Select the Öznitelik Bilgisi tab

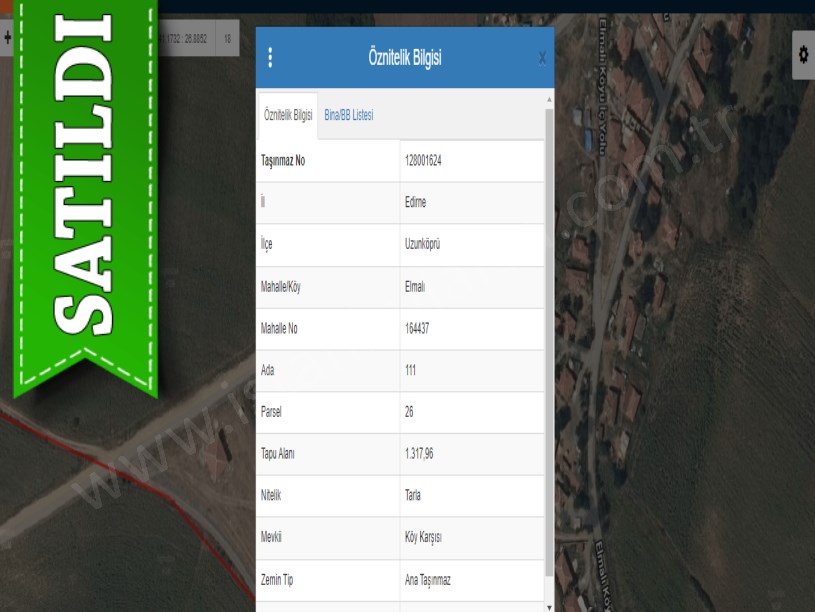click(x=288, y=115)
